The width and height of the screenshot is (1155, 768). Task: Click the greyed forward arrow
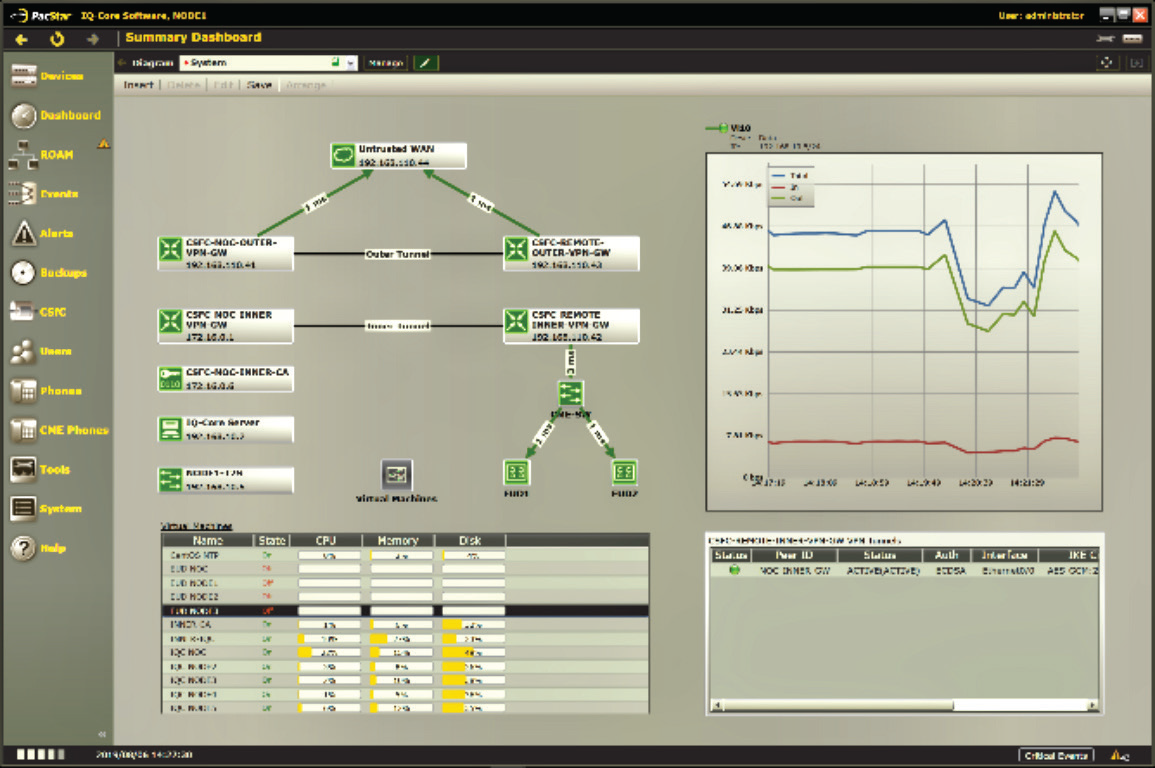pyautogui.click(x=93, y=39)
